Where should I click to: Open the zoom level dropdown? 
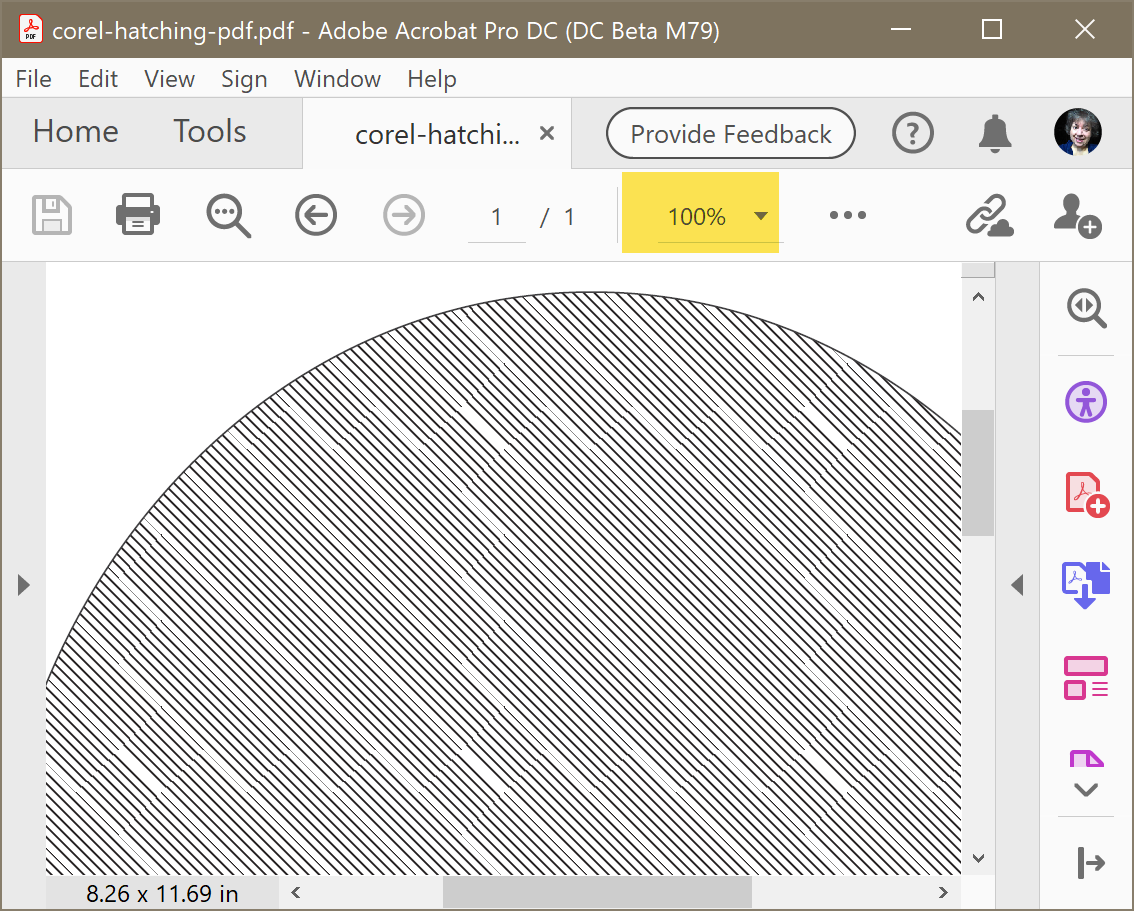tap(760, 213)
